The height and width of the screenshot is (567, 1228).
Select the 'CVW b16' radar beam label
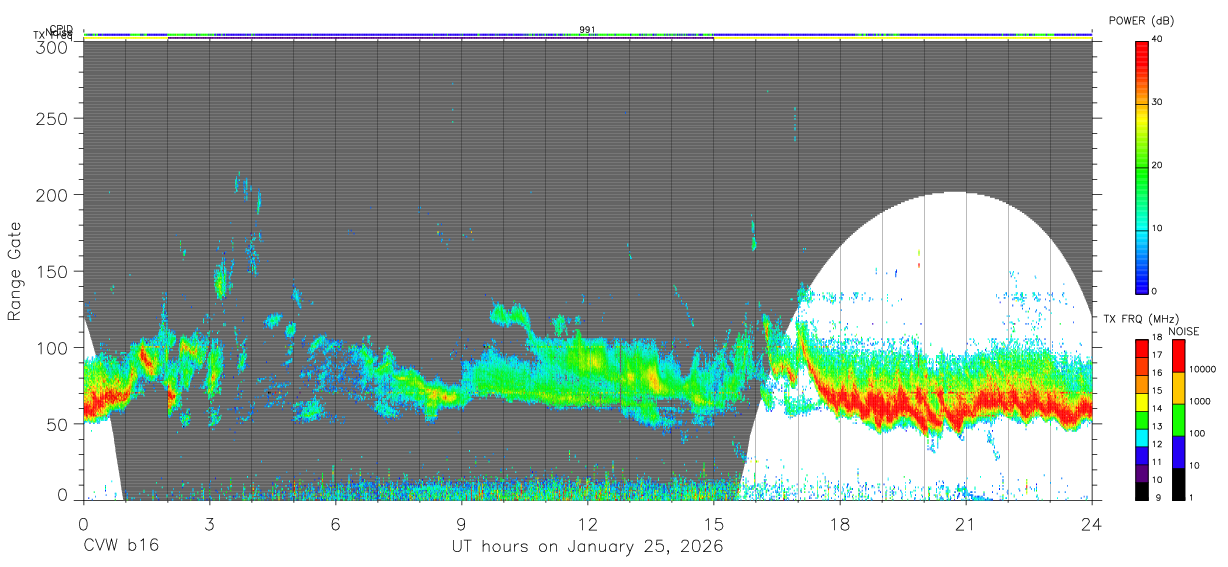click(121, 547)
